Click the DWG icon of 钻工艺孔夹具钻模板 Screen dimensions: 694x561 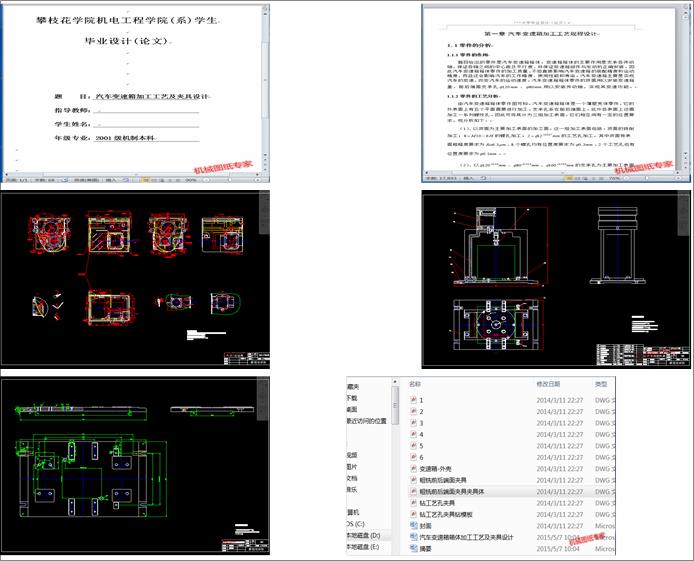coord(414,515)
